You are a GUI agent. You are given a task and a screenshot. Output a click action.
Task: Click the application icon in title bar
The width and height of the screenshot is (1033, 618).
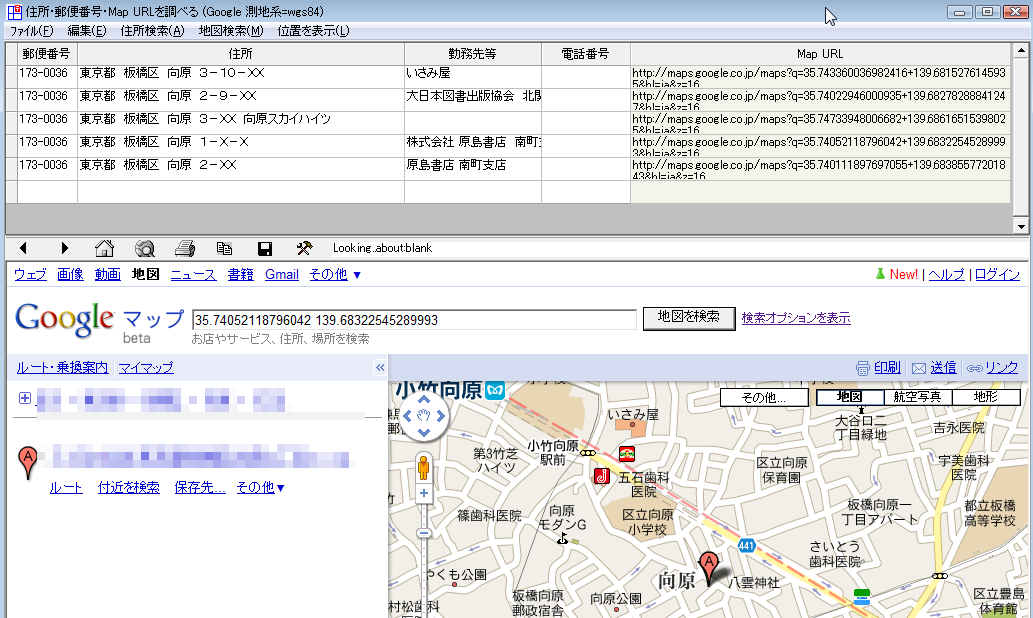click(x=14, y=12)
